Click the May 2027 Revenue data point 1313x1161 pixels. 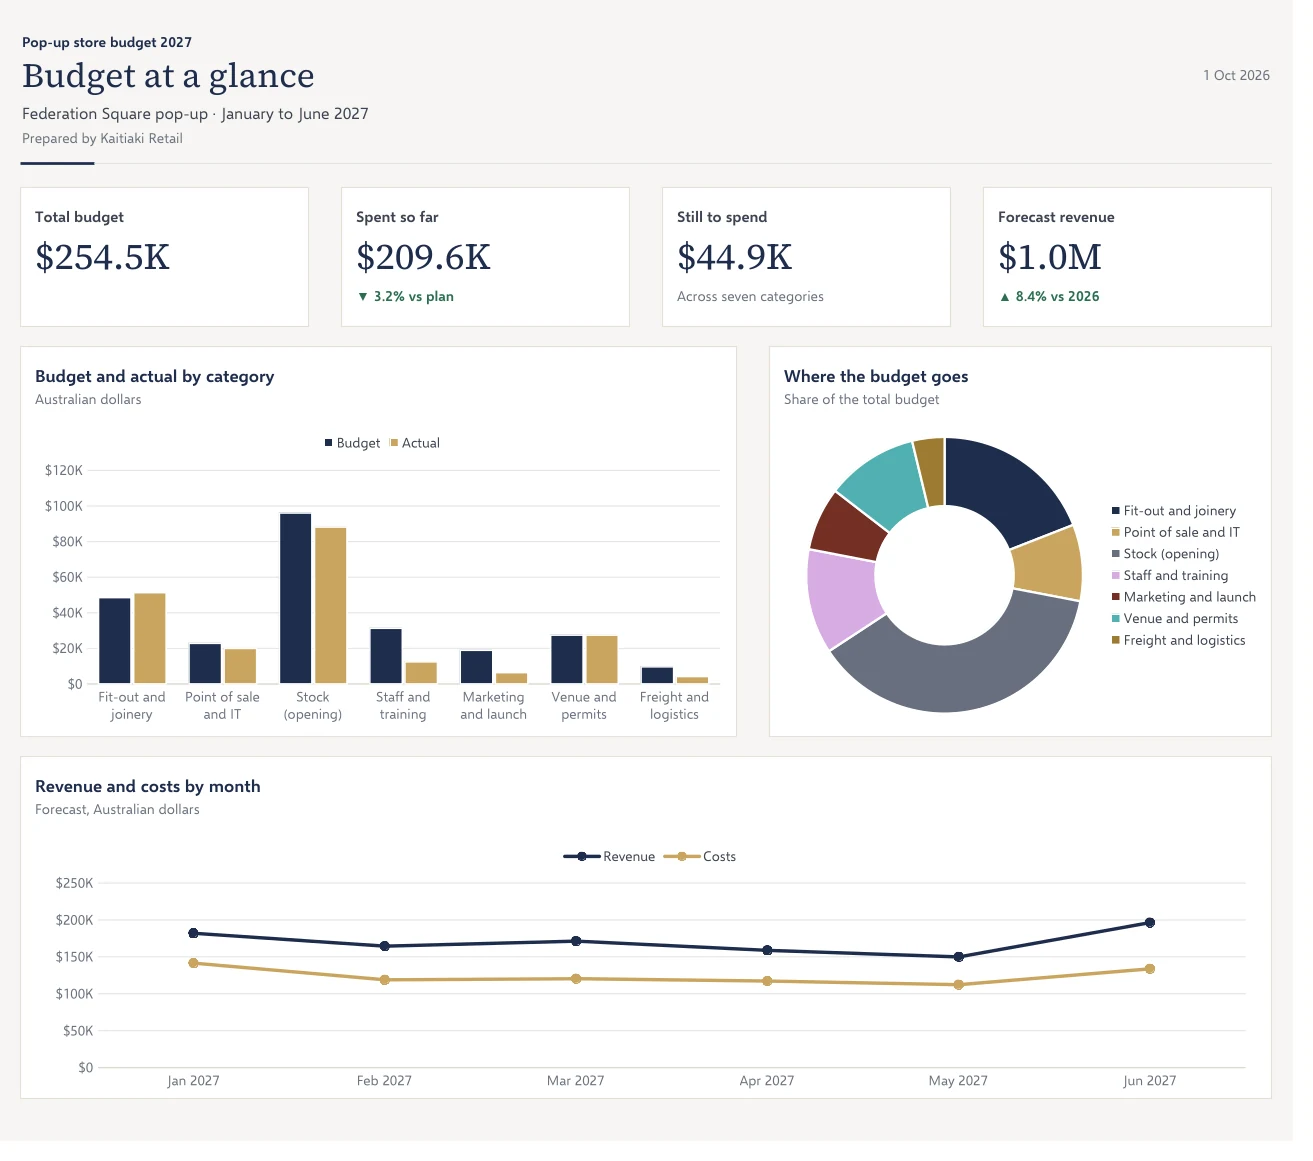pyautogui.click(x=959, y=957)
